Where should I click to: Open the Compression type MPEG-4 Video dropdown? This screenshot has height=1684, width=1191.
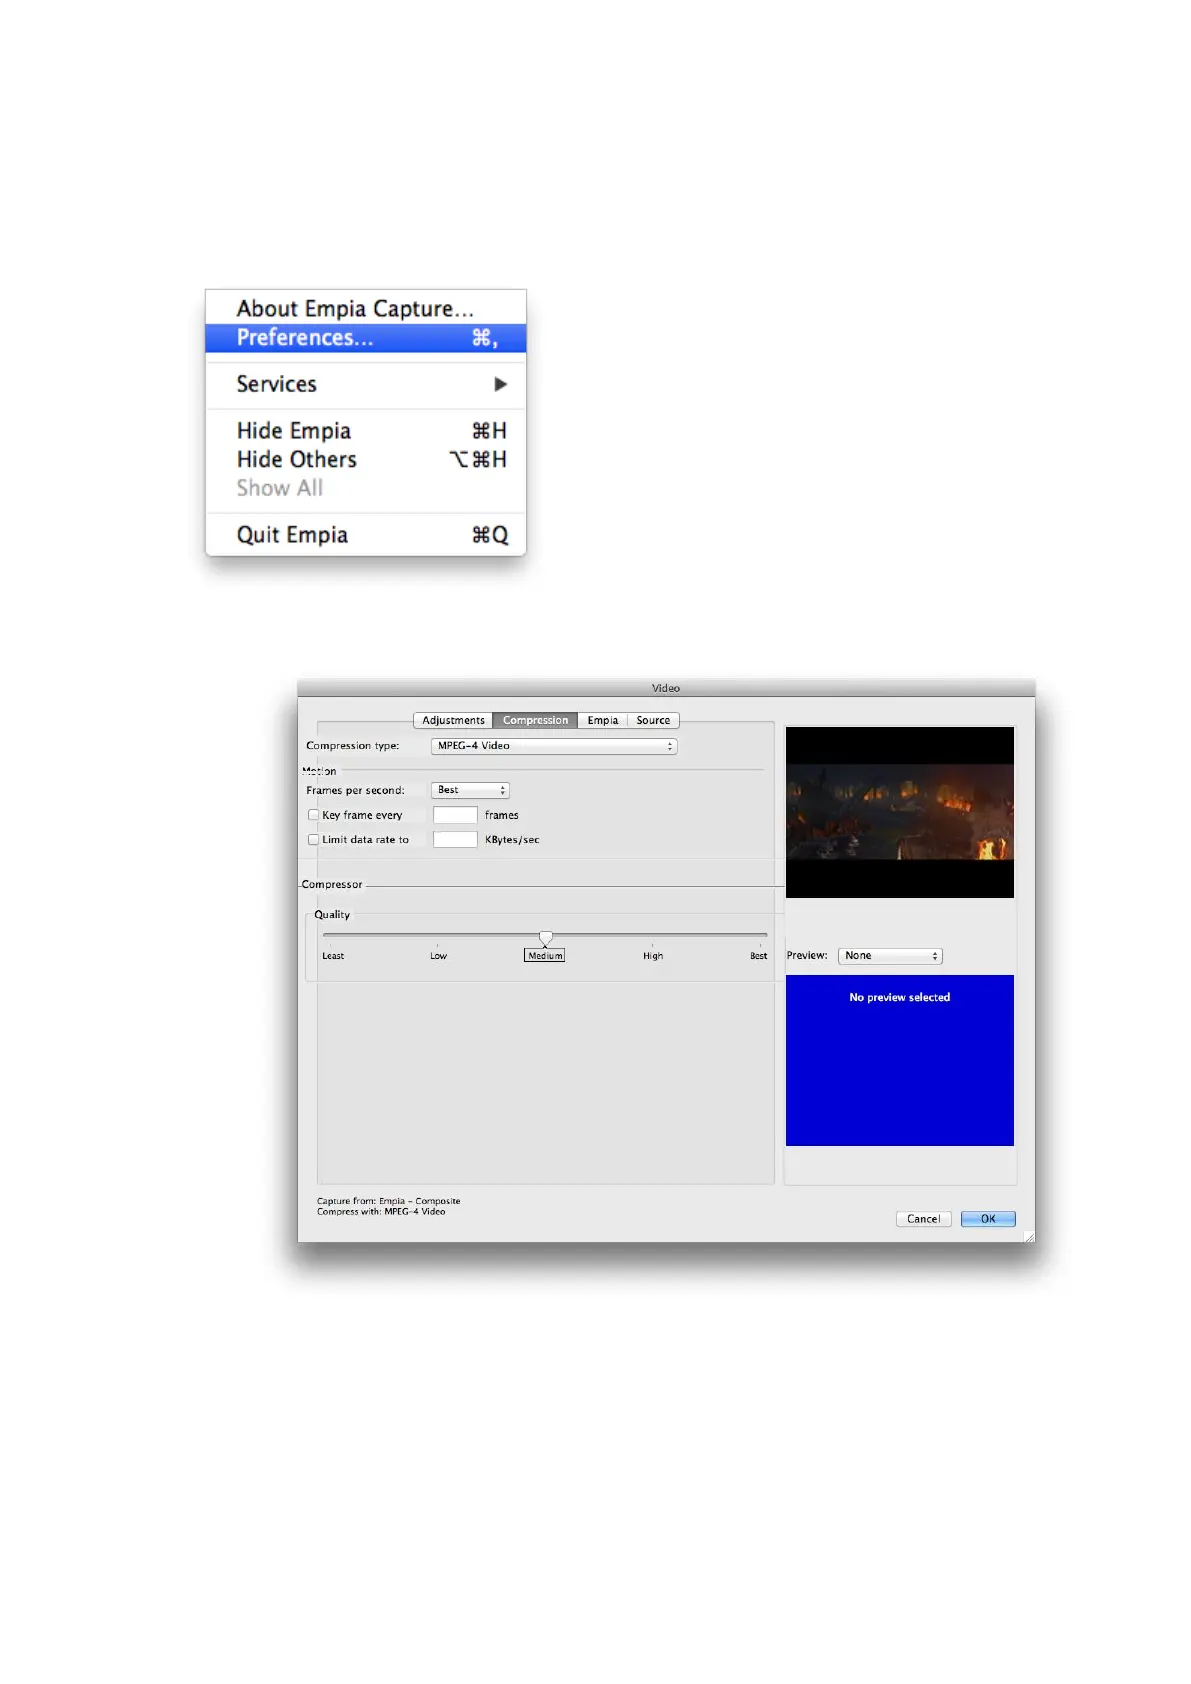(x=554, y=746)
